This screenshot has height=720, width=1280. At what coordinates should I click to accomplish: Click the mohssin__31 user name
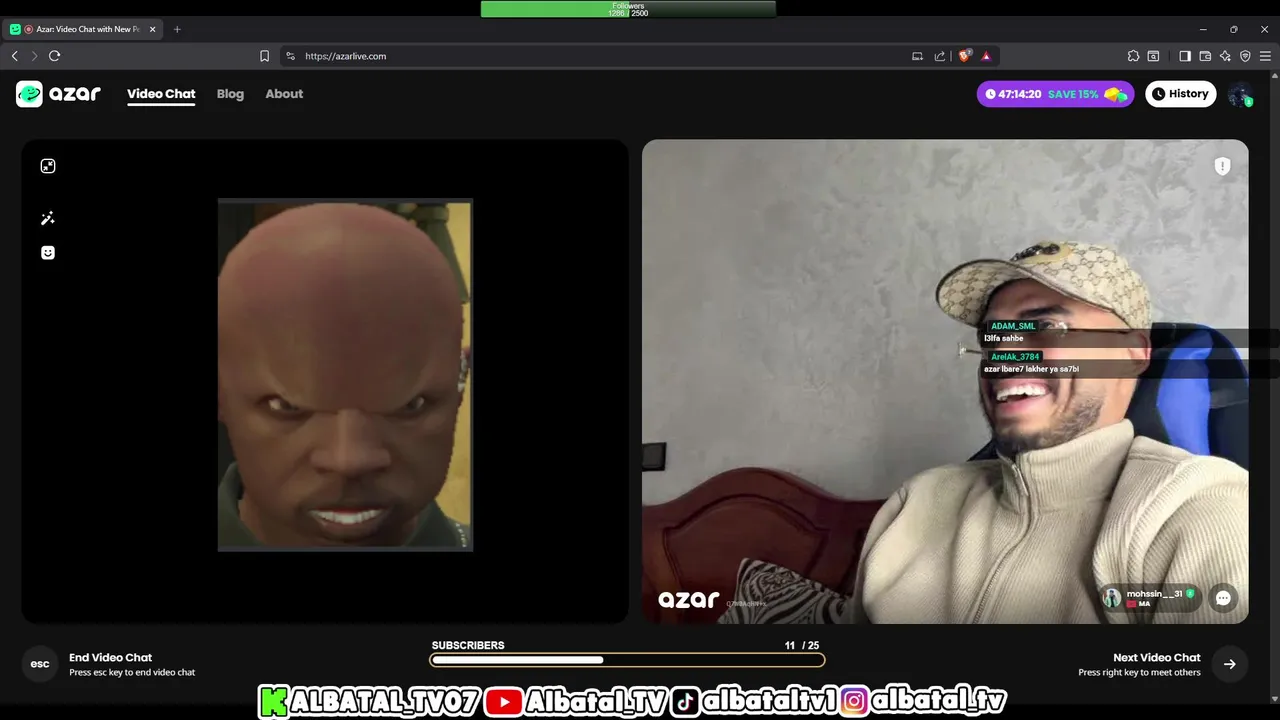tap(1154, 594)
